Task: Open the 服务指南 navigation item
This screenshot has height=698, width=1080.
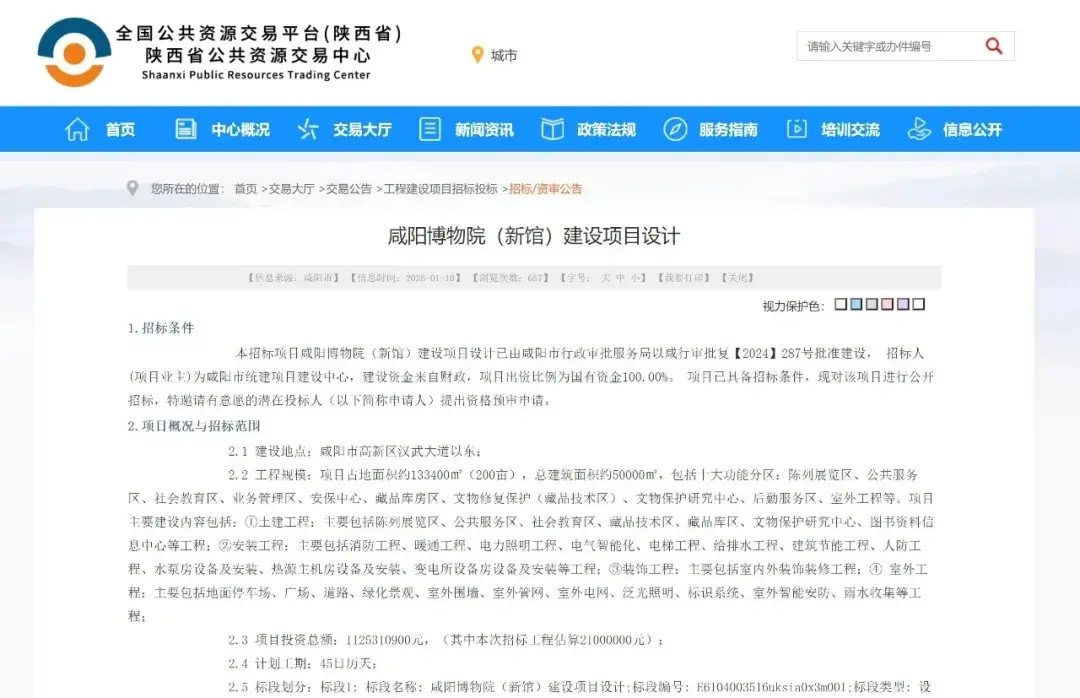Action: [728, 130]
